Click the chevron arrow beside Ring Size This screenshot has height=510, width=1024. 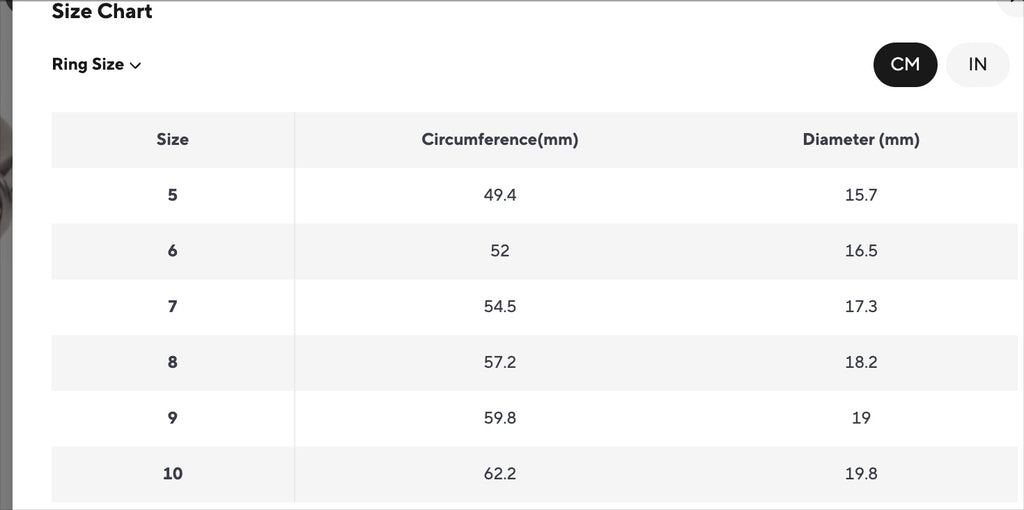click(135, 65)
